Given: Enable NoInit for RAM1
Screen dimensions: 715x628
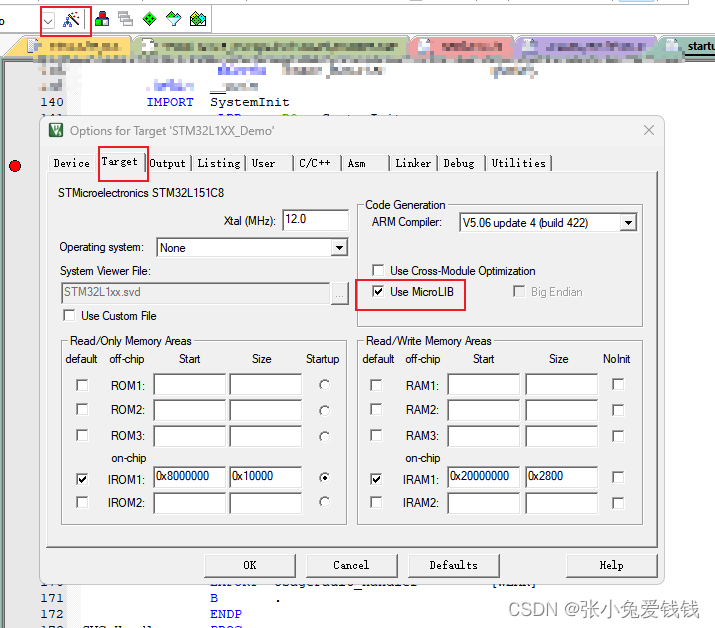Looking at the screenshot, I should [618, 384].
